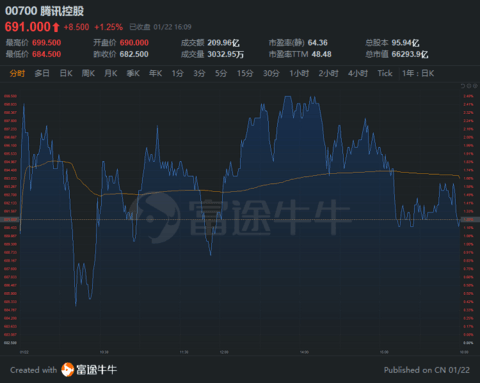
Task: Select the 分时 intraday tab
Action: pyautogui.click(x=17, y=73)
